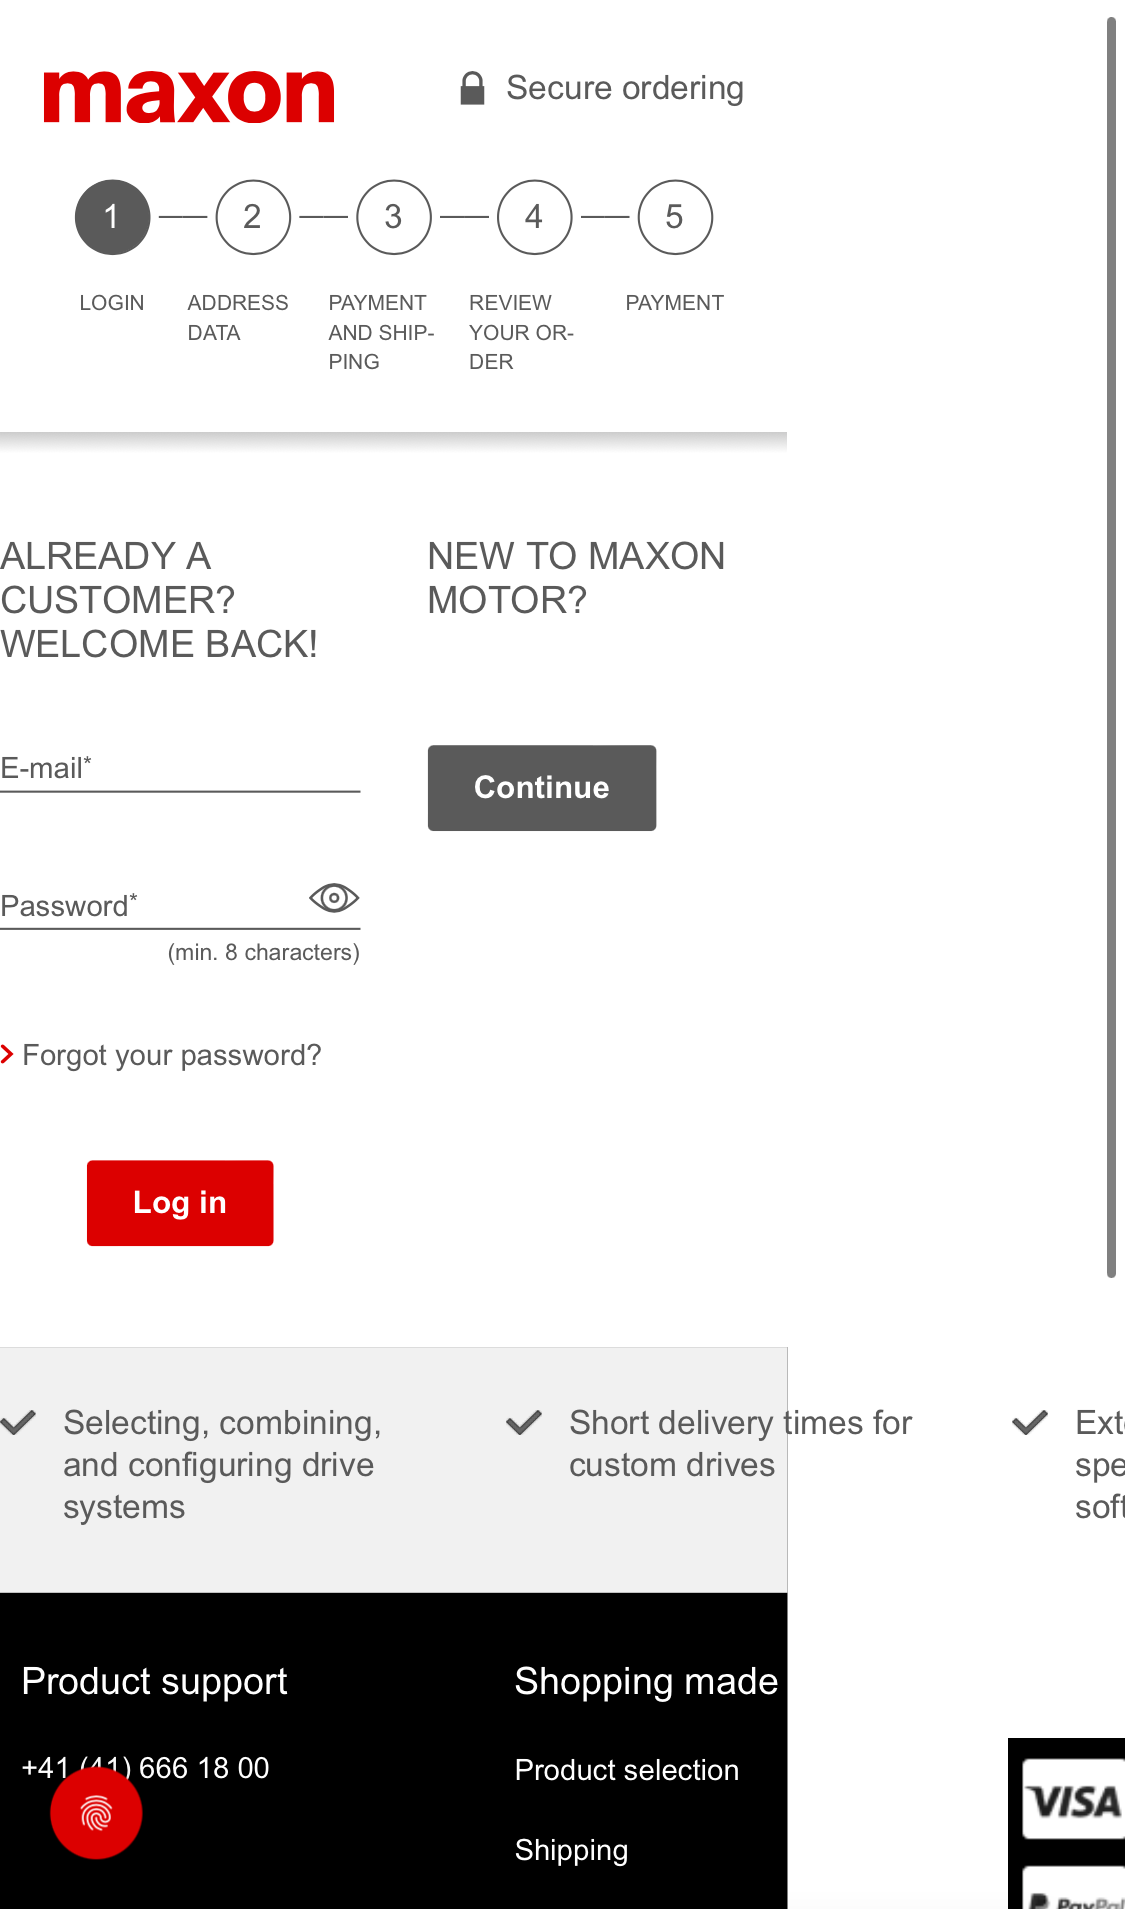Click the checkmark beside Short delivery times

click(x=524, y=1422)
